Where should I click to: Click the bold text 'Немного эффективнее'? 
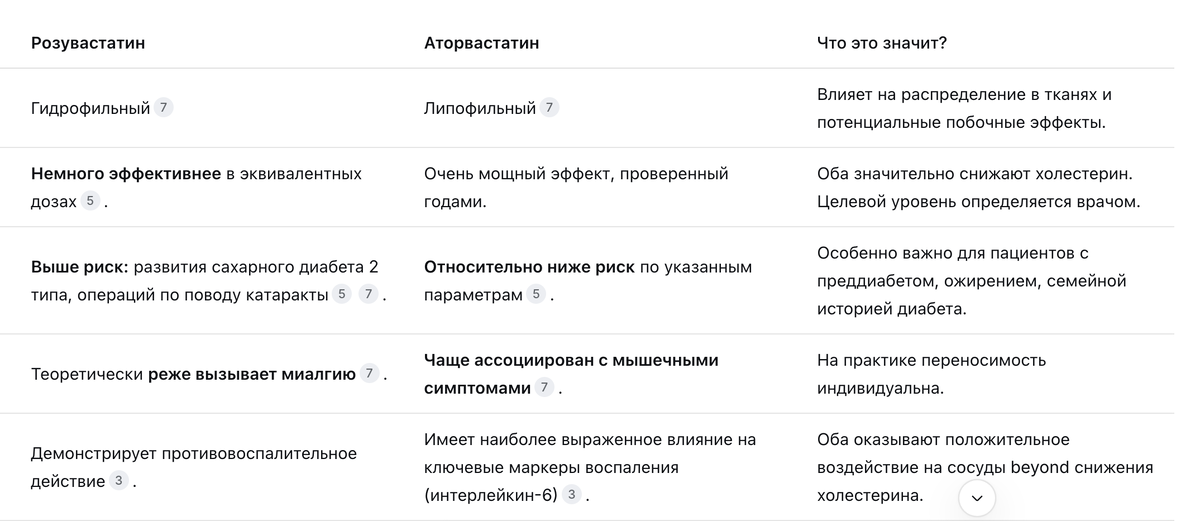(x=126, y=174)
